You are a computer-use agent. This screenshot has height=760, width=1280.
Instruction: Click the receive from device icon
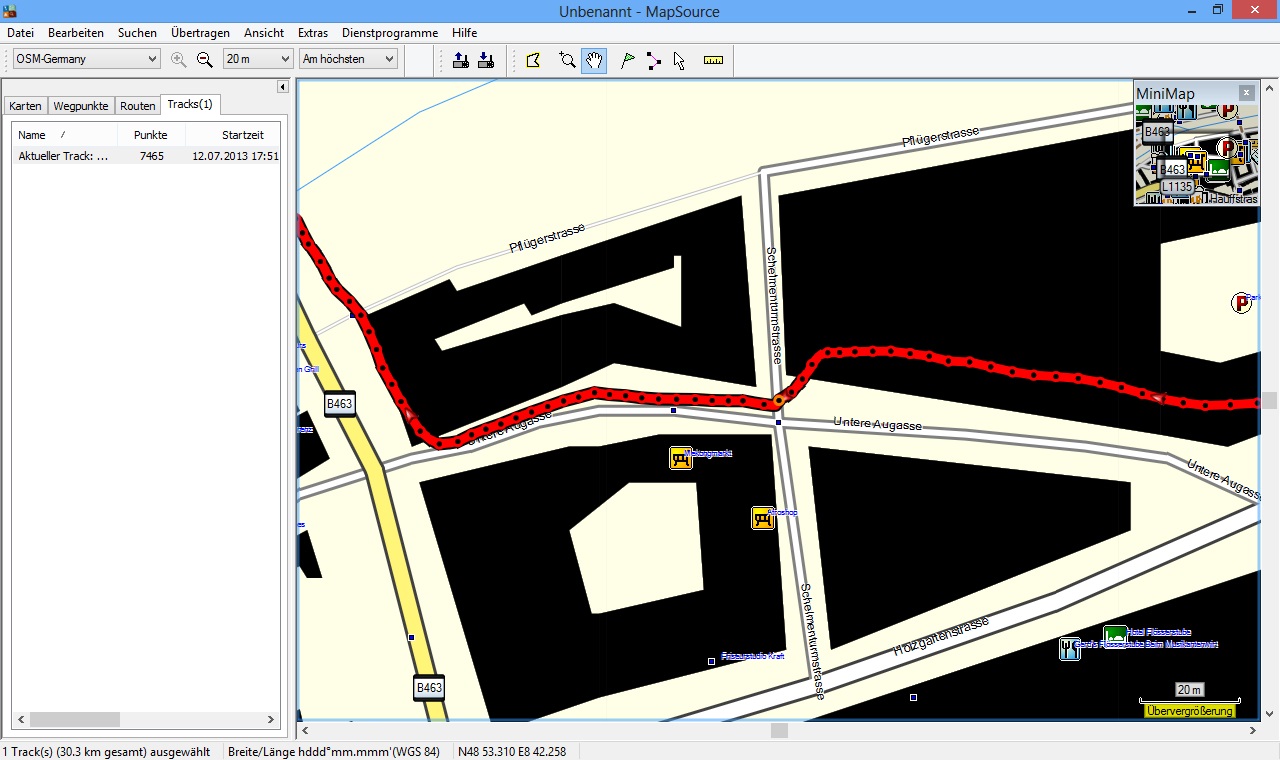coord(485,60)
